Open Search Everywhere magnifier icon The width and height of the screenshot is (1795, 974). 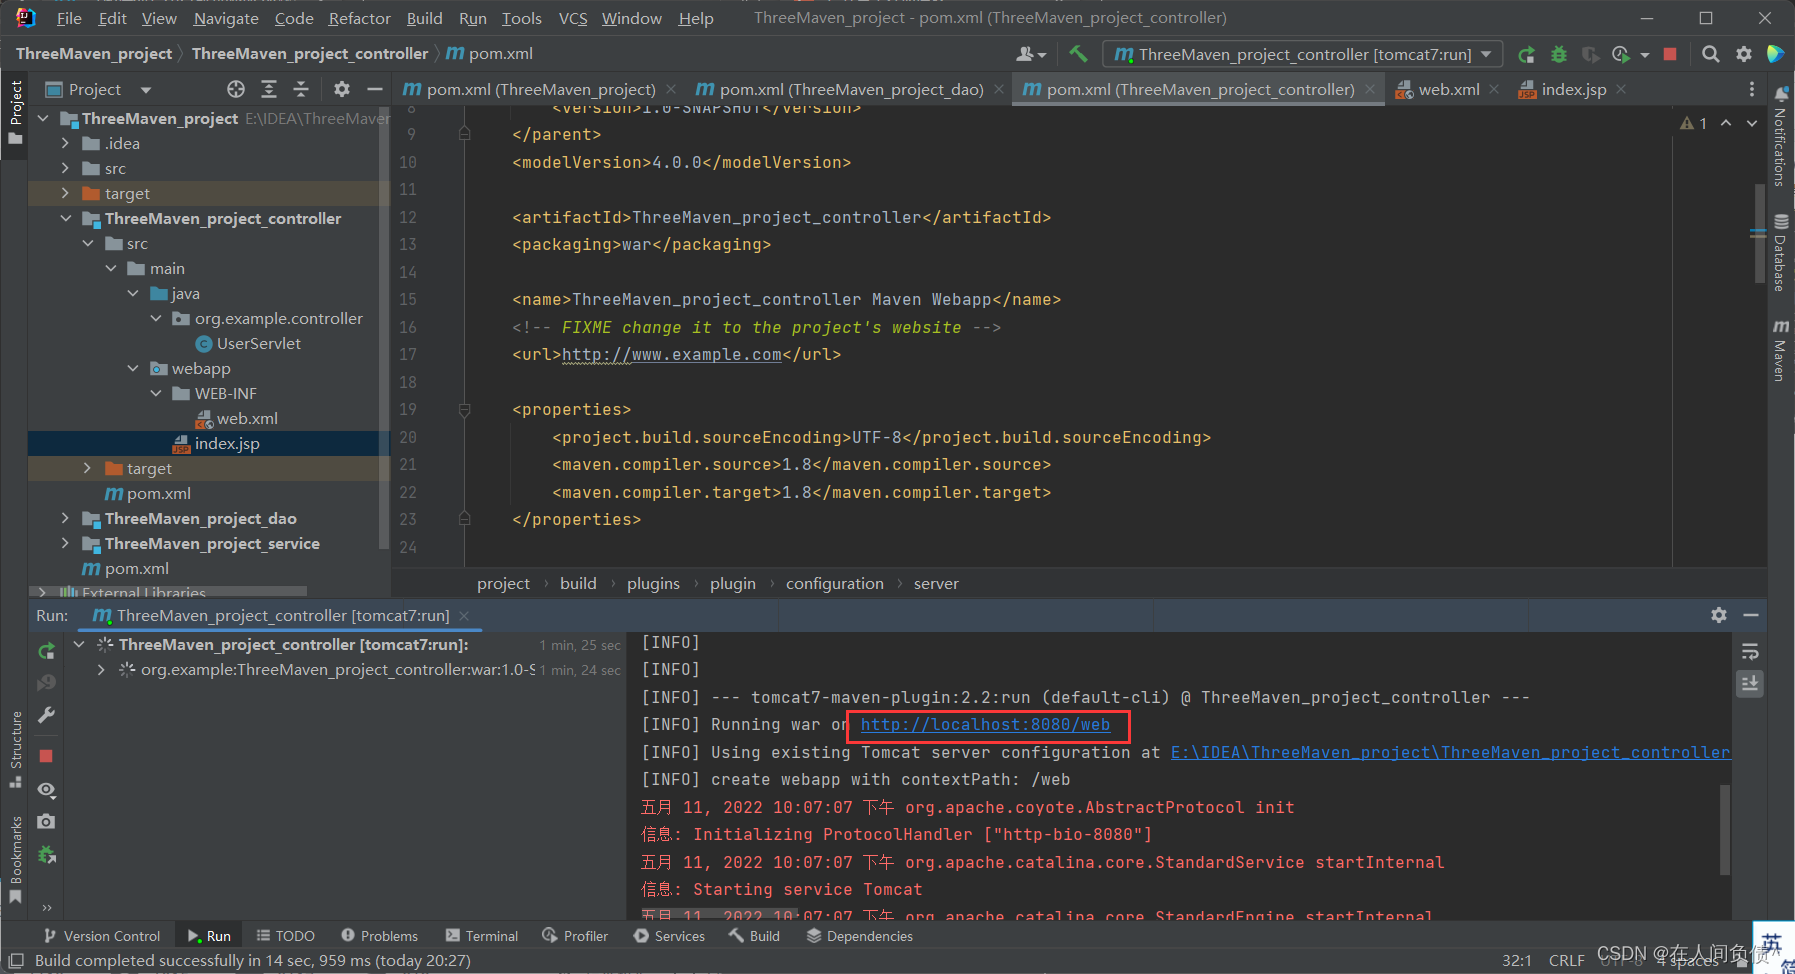(x=1711, y=54)
